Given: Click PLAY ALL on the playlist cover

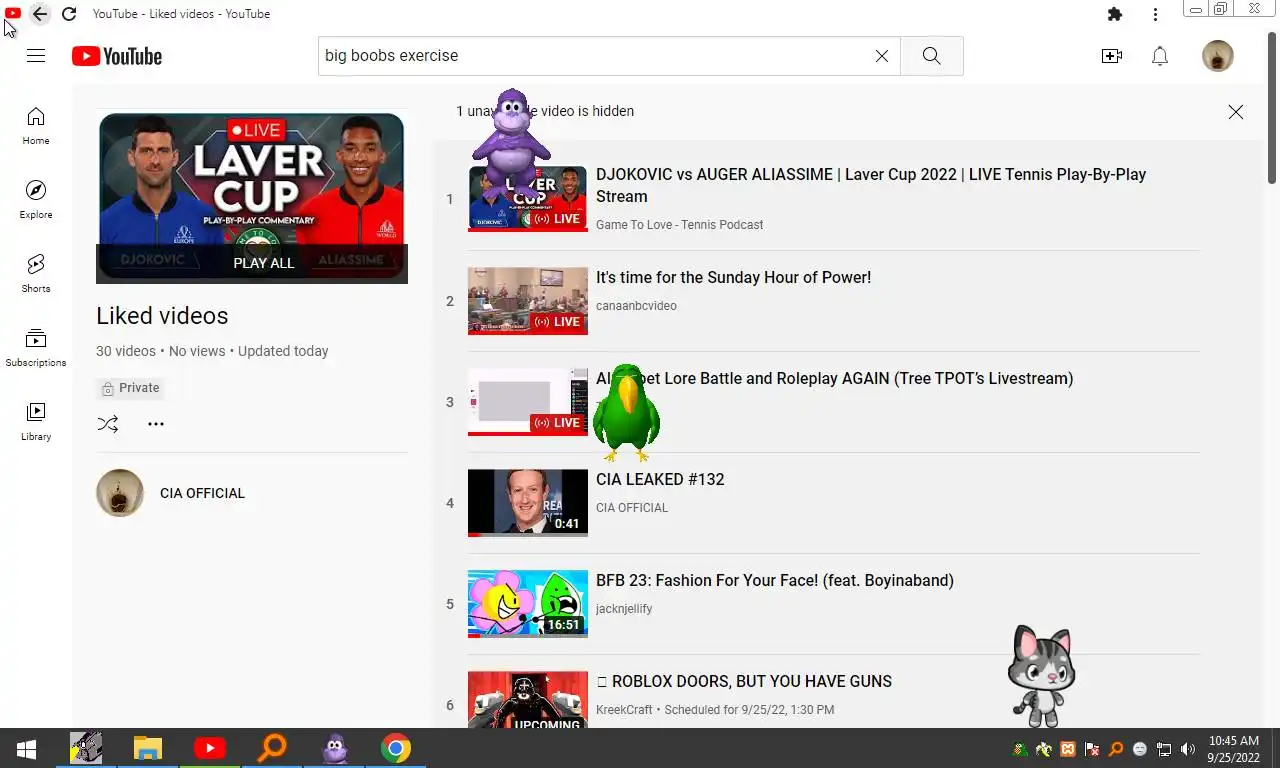Looking at the screenshot, I should coord(263,263).
